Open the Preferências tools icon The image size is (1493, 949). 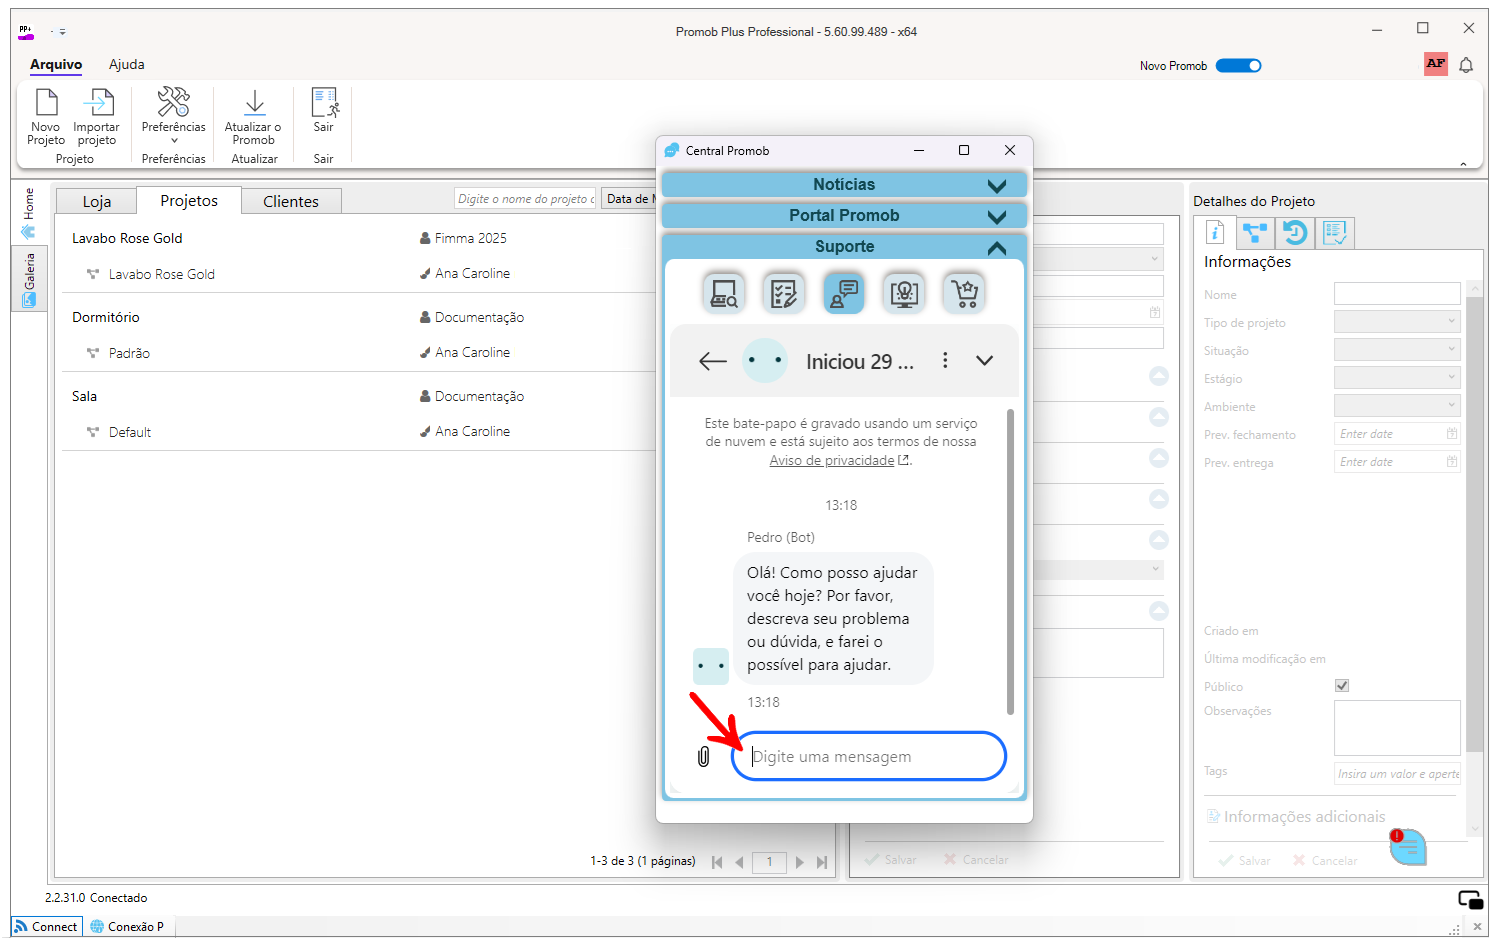173,102
